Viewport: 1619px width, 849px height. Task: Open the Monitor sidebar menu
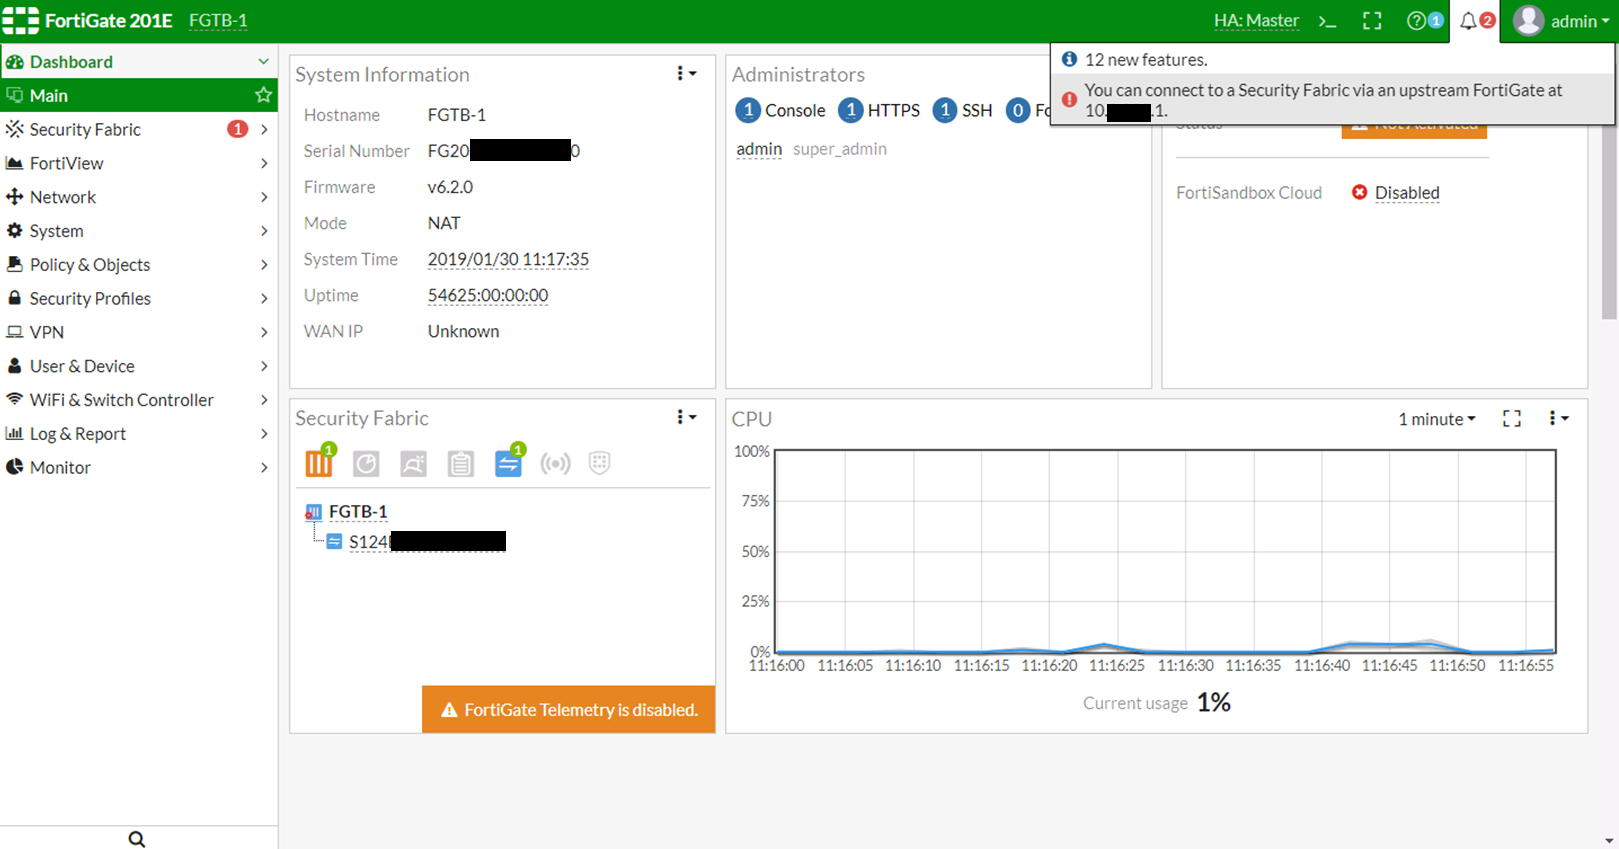click(139, 468)
